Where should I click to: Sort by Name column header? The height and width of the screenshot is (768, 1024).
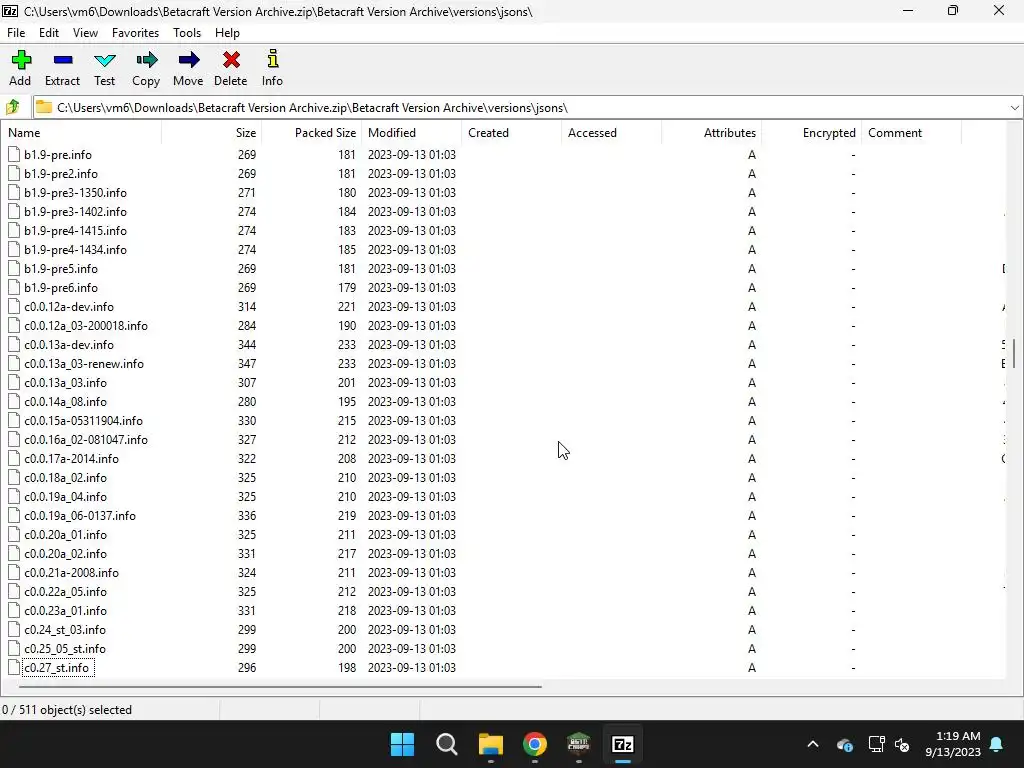[81, 133]
